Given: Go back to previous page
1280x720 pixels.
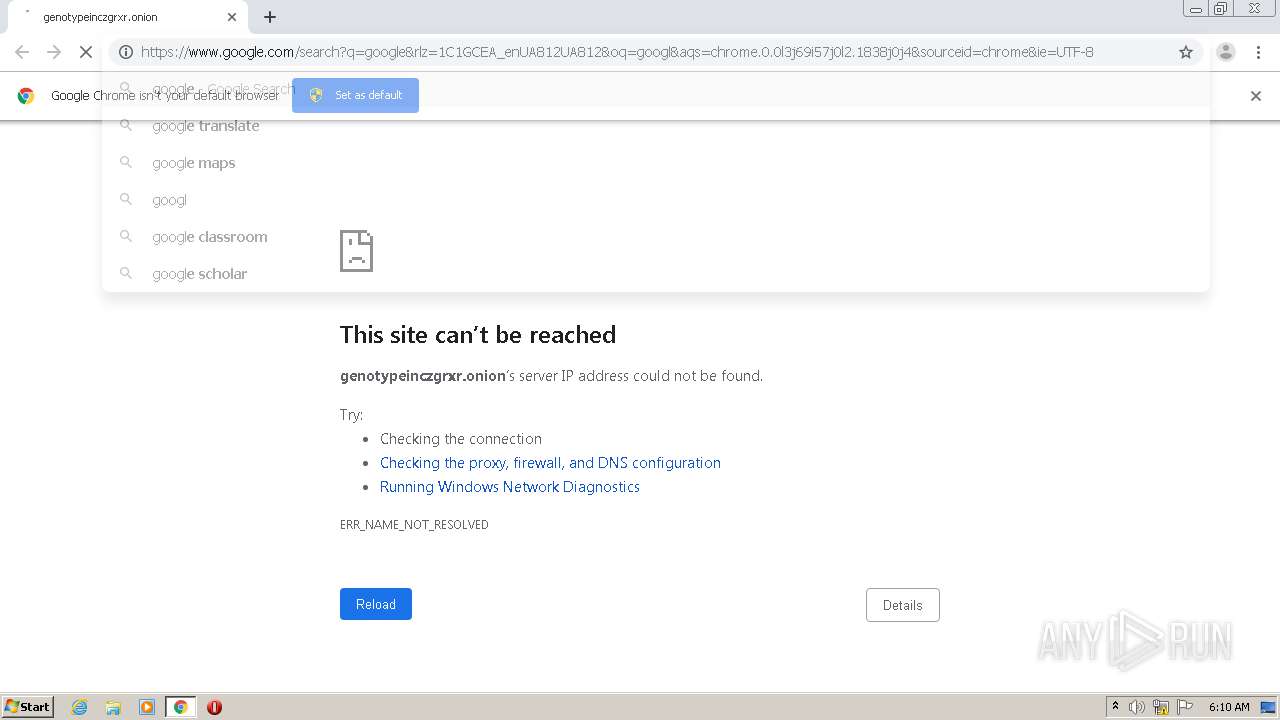Looking at the screenshot, I should click(22, 52).
